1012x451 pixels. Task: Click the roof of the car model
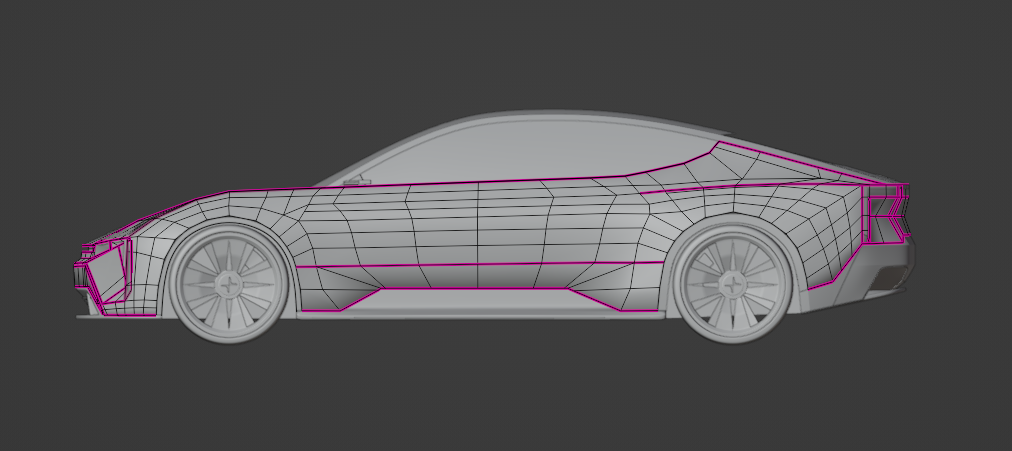[560, 114]
